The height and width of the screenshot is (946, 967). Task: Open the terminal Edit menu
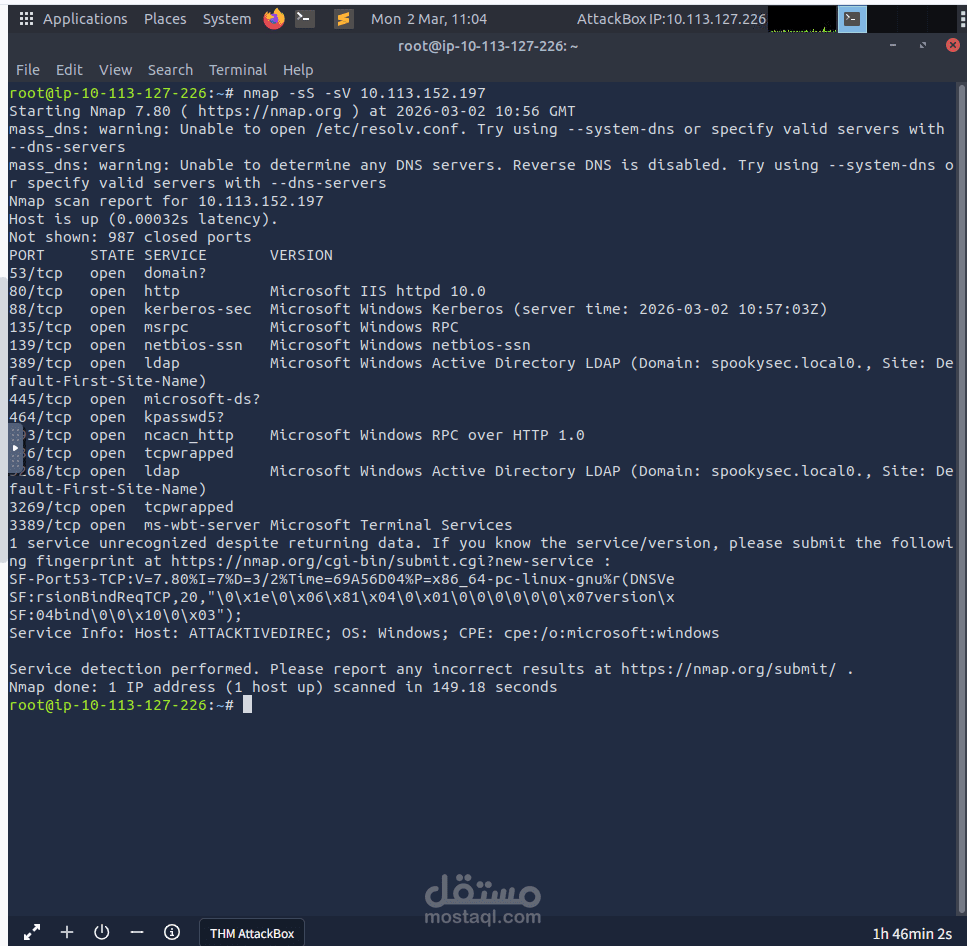click(x=69, y=70)
